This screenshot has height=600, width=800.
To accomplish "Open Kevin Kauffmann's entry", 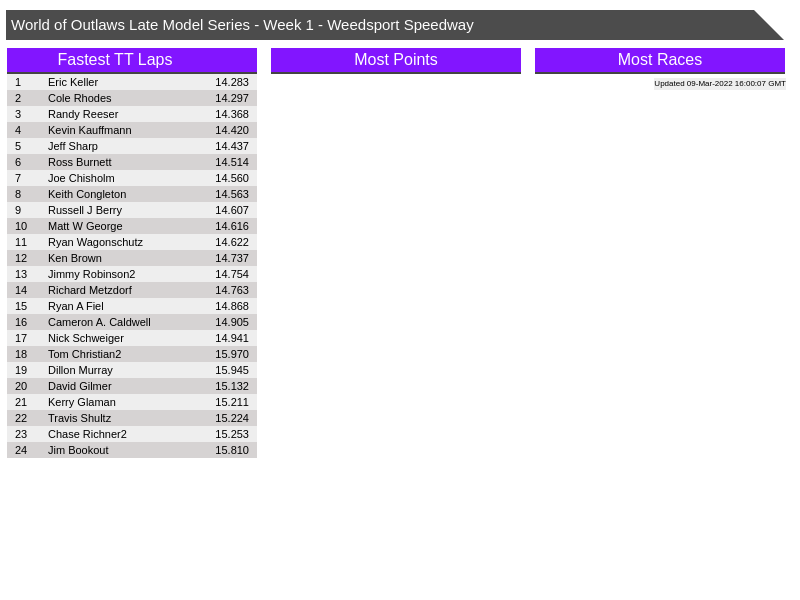I will pyautogui.click(x=89, y=130).
